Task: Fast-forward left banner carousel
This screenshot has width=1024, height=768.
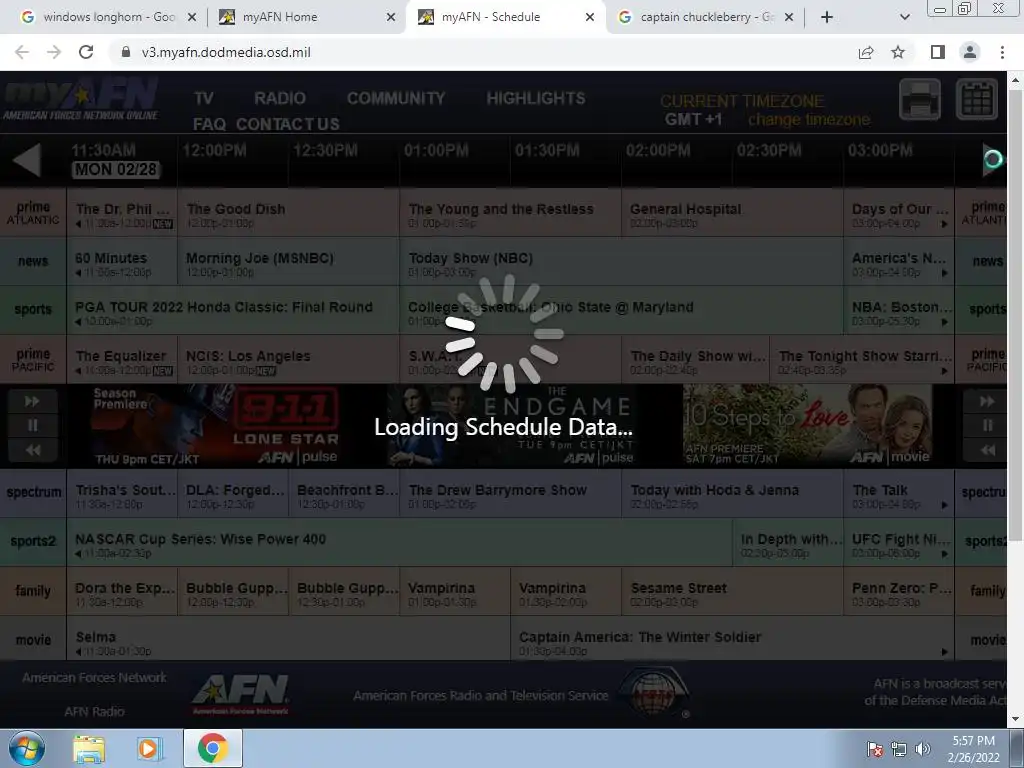Action: [32, 401]
